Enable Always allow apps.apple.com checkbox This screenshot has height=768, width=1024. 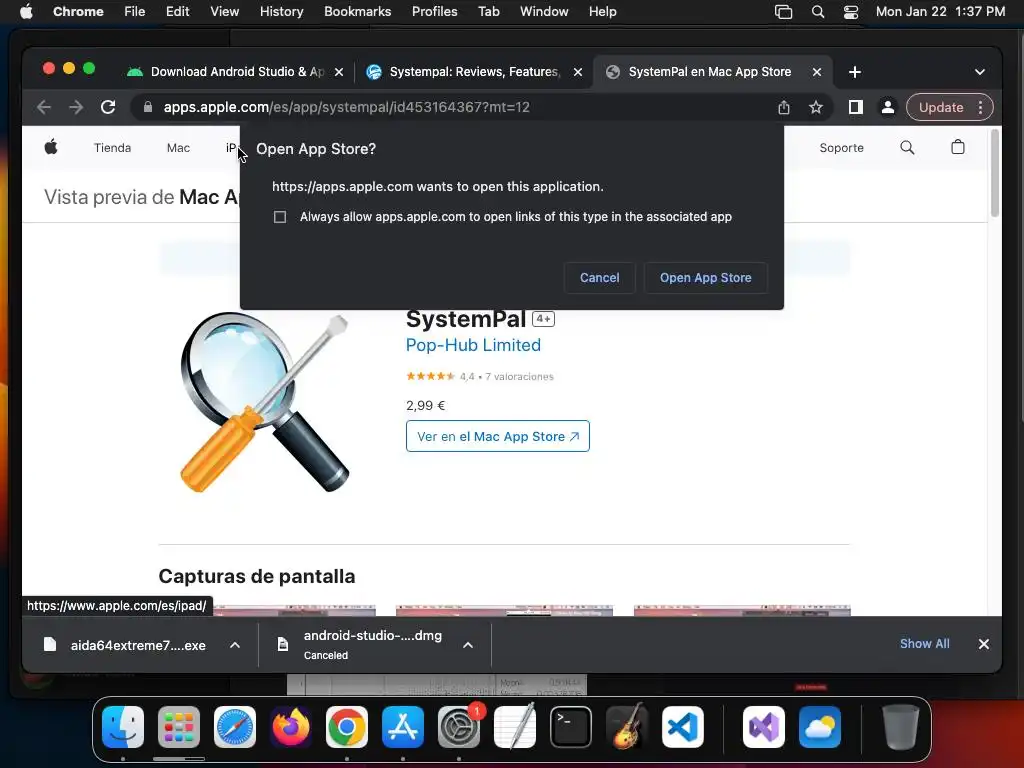point(280,217)
